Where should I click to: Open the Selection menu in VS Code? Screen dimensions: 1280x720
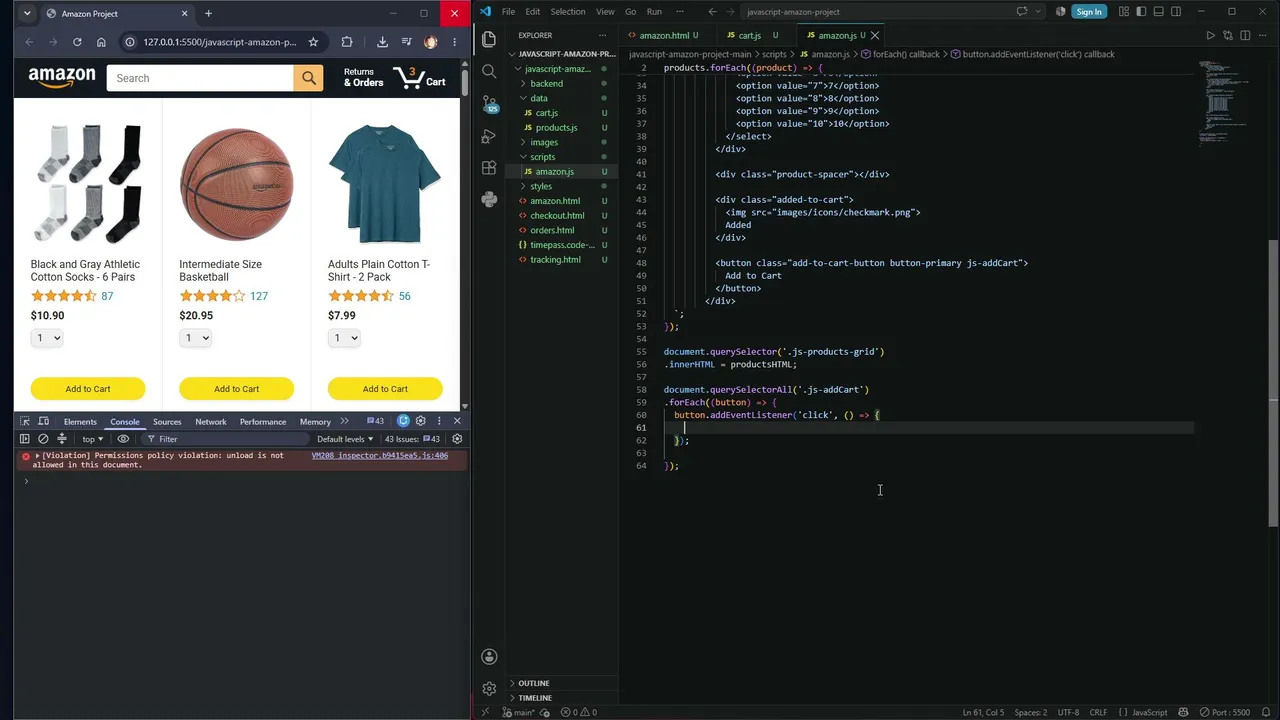click(567, 12)
